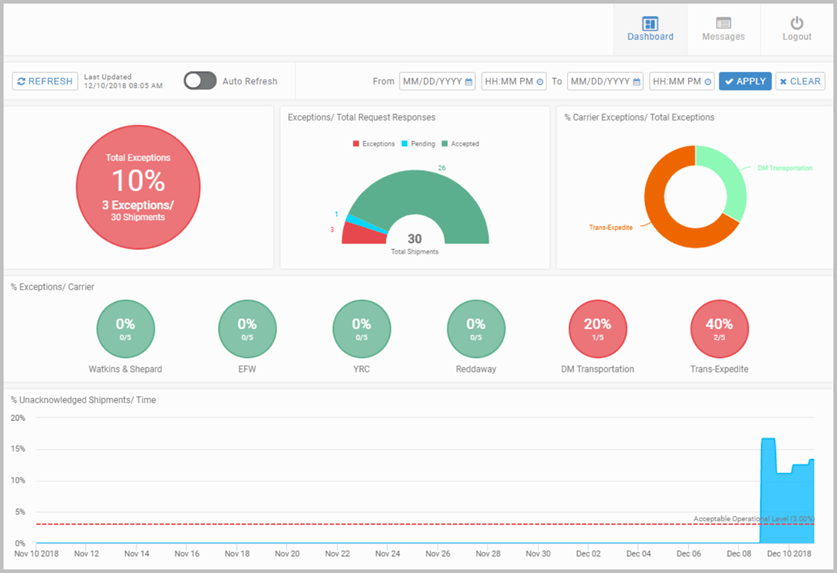The width and height of the screenshot is (837, 573).
Task: Click the 'Reddaway' carrier name
Action: [x=476, y=369]
